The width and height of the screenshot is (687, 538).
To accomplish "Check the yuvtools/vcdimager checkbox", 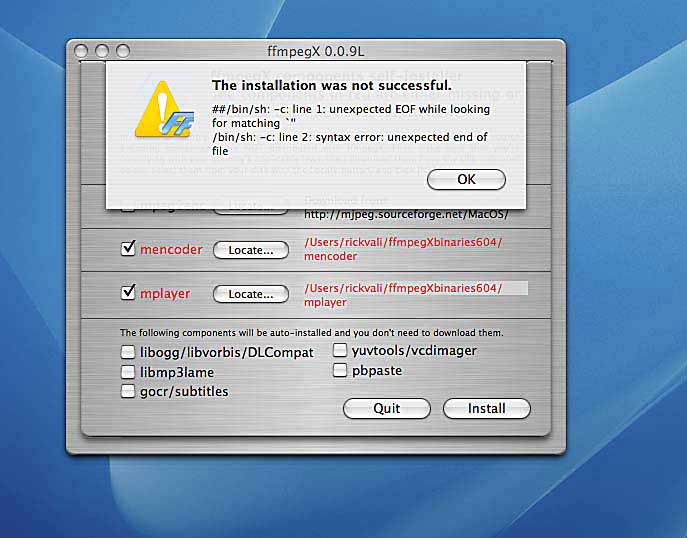I will point(340,350).
